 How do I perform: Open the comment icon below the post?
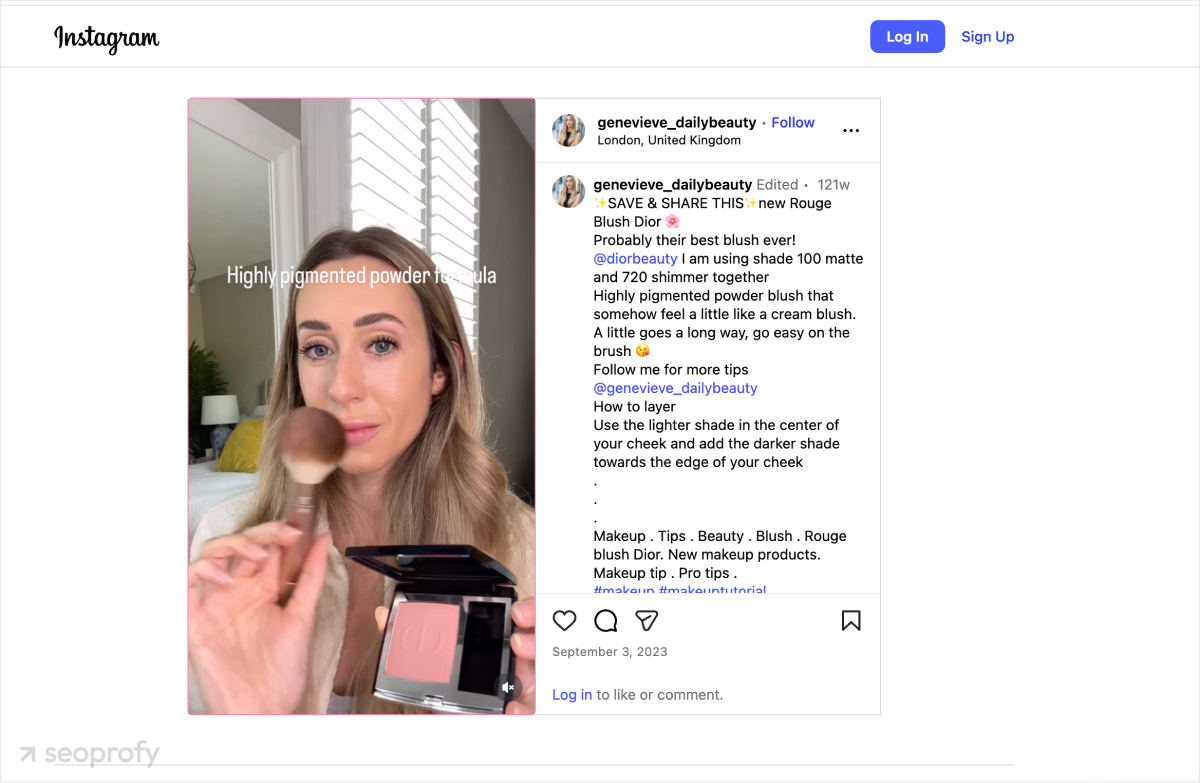pos(605,620)
